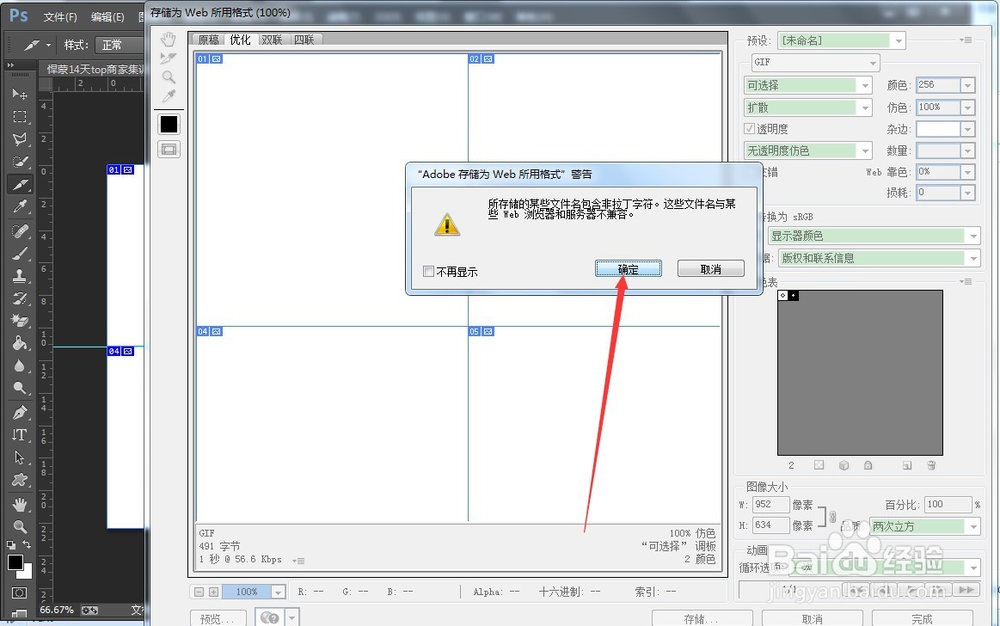Select the Path Selection tool
Image resolution: width=1000 pixels, height=626 pixels.
[20, 457]
